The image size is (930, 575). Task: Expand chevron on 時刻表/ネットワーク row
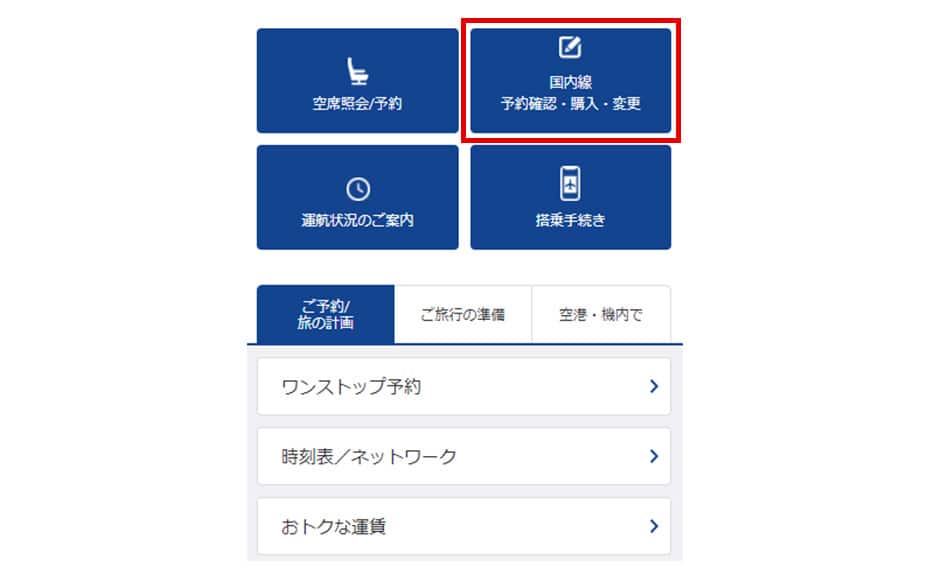[654, 456]
